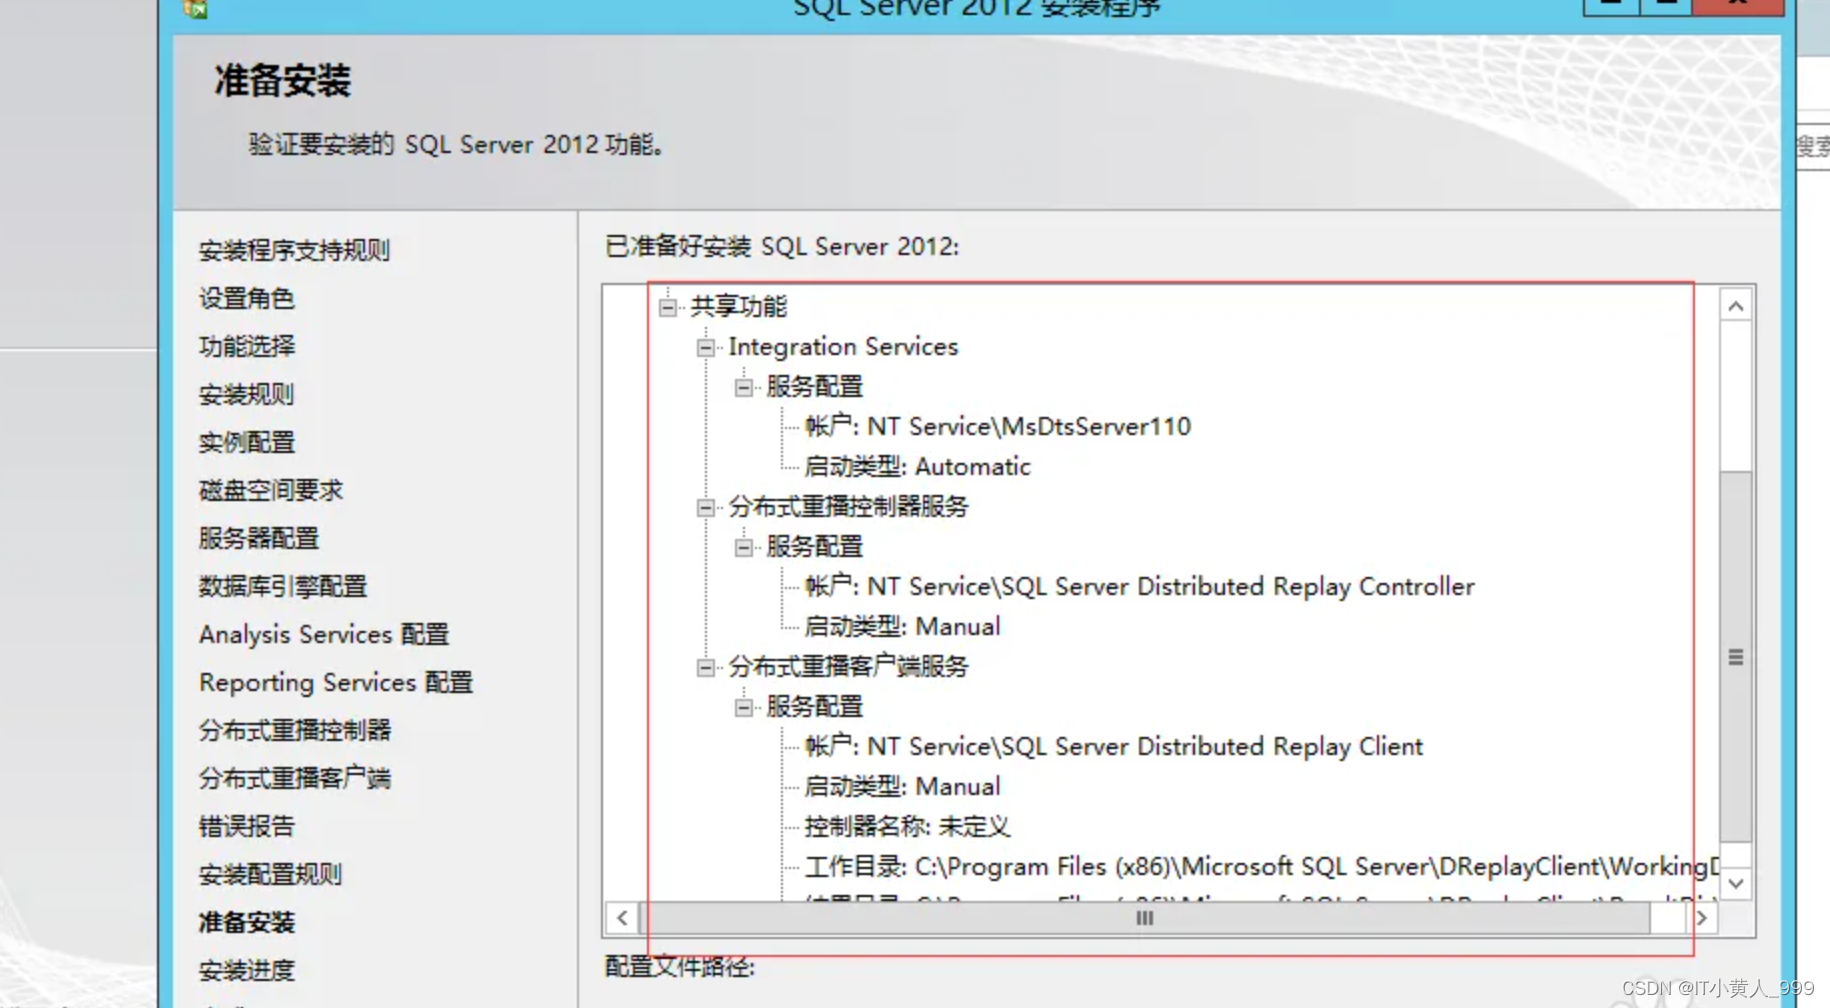1830x1008 pixels.
Task: Select 实例配置 in the step list
Action: 246,442
